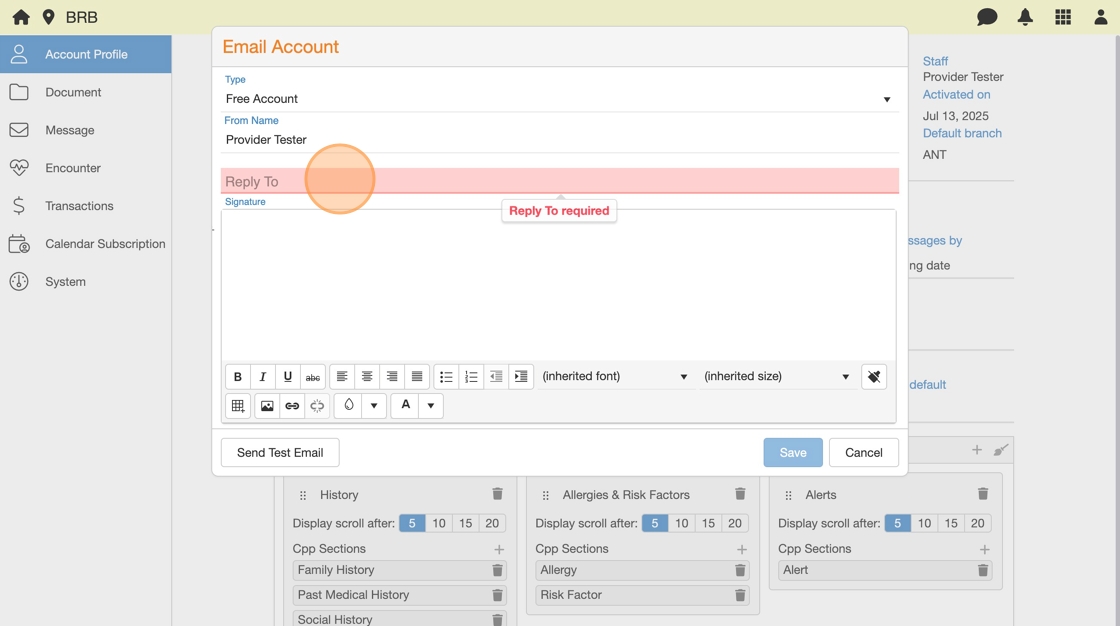Expand the inherited font dropdown
Viewport: 1120px width, 626px height.
point(614,377)
